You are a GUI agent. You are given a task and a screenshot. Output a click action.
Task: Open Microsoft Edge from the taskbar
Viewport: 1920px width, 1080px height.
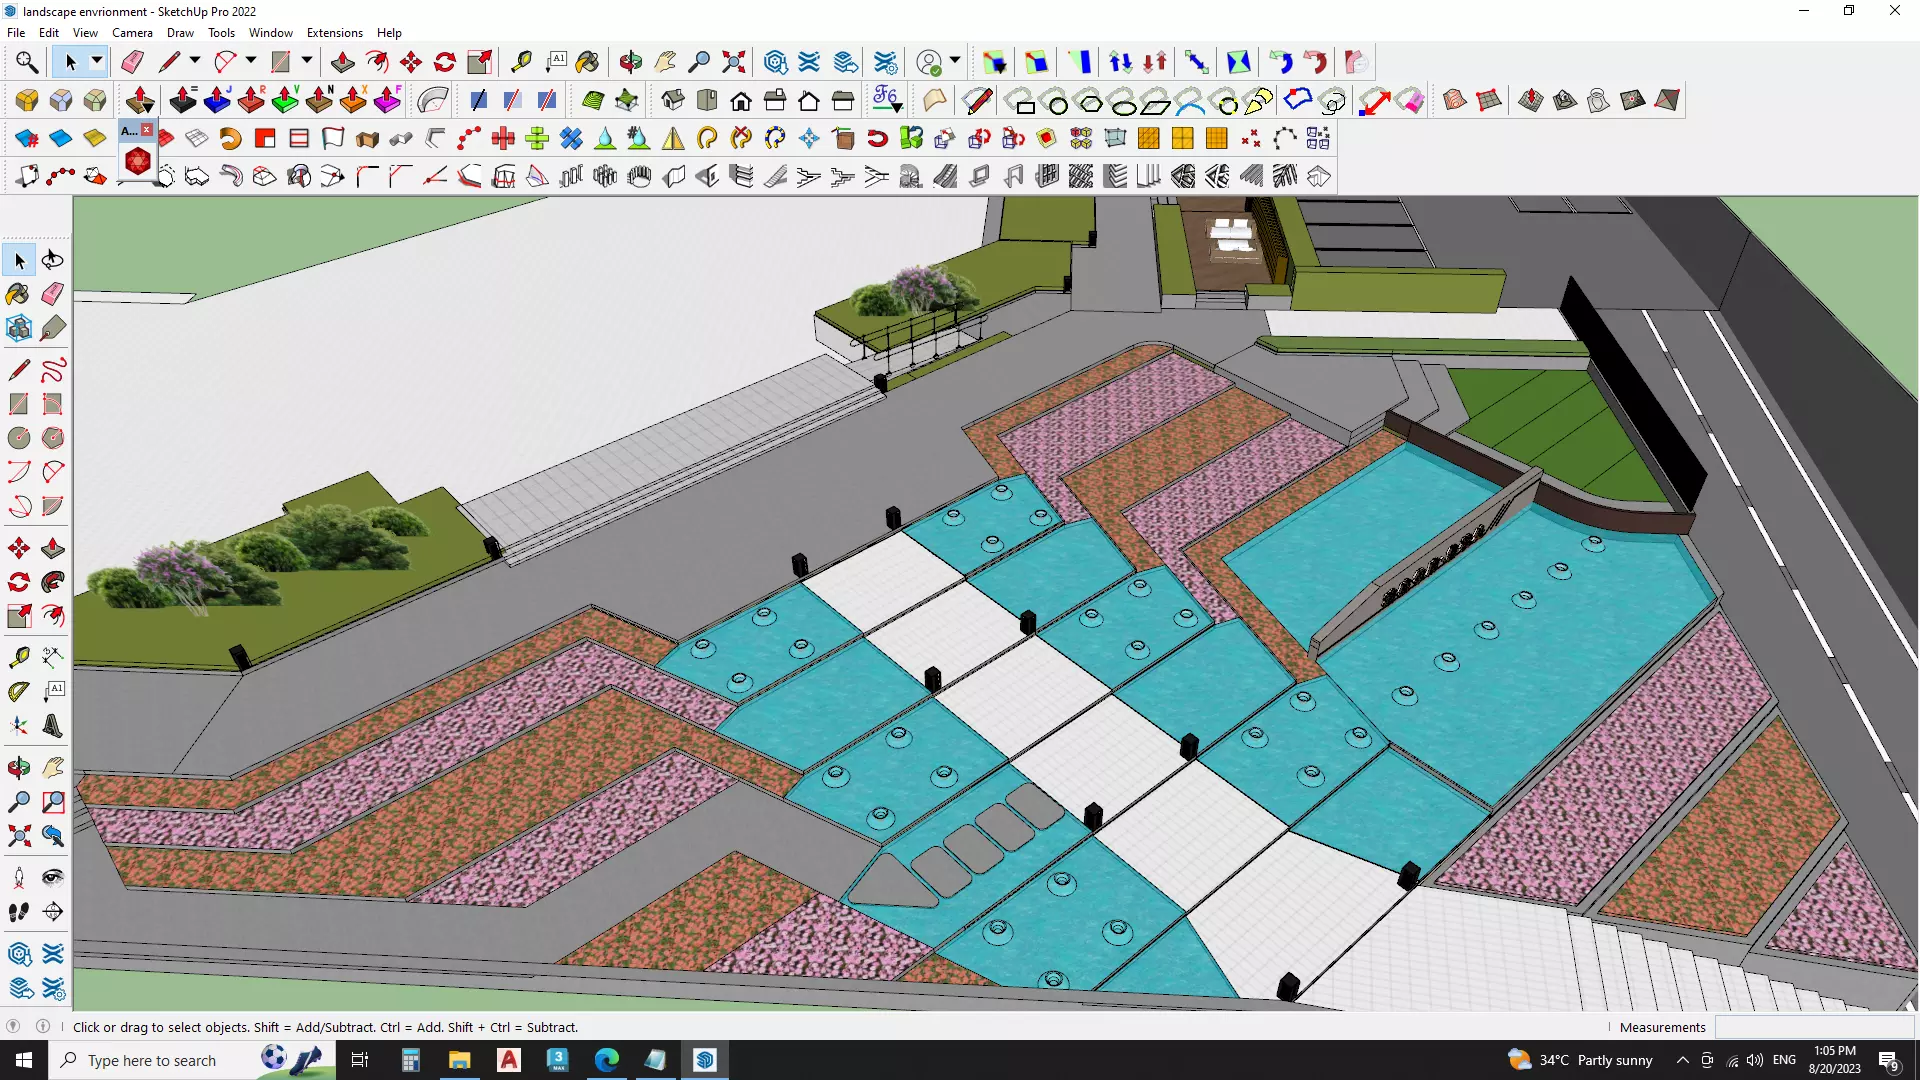[607, 1060]
